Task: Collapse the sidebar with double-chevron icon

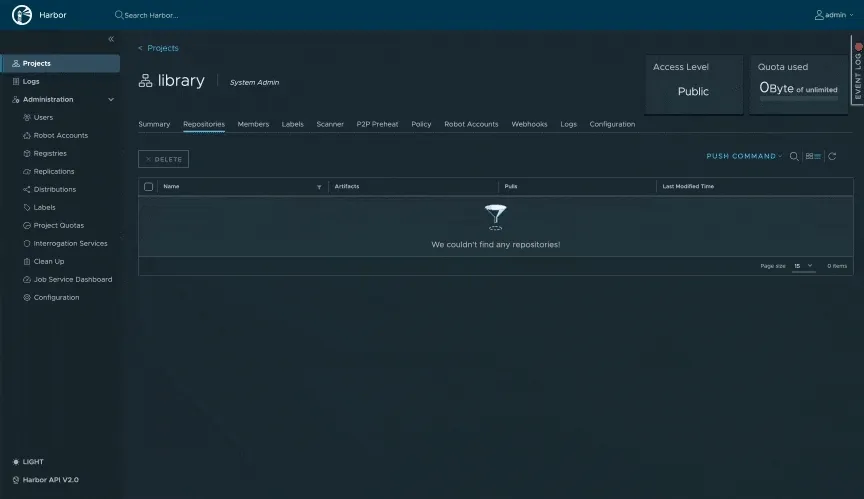Action: point(111,39)
